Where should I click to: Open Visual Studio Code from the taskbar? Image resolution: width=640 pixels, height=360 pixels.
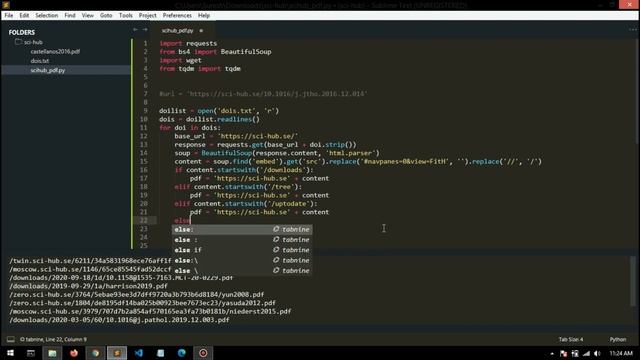[139, 353]
